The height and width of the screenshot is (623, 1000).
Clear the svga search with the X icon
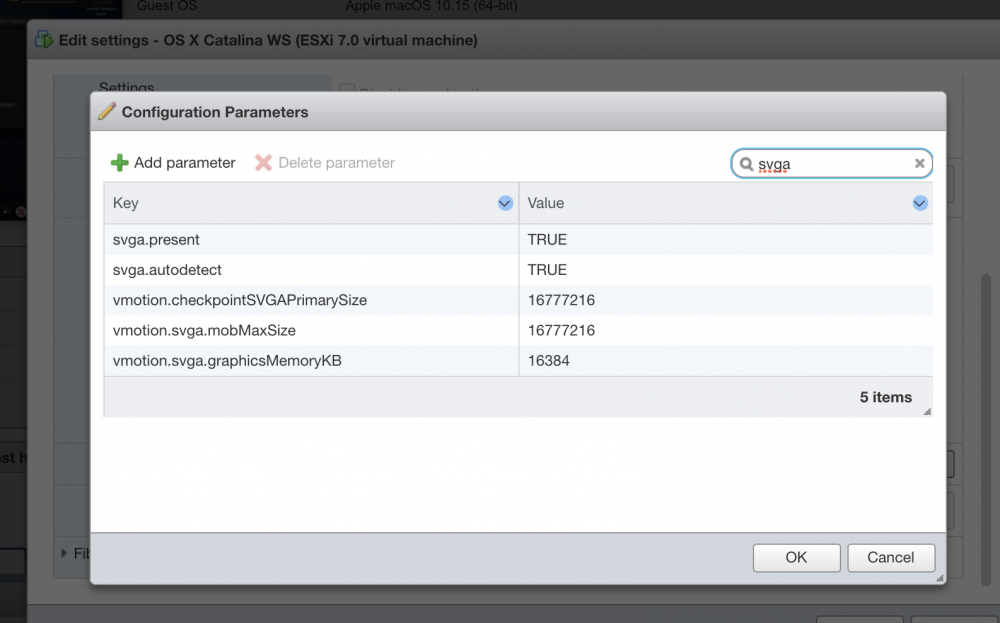[x=919, y=163]
